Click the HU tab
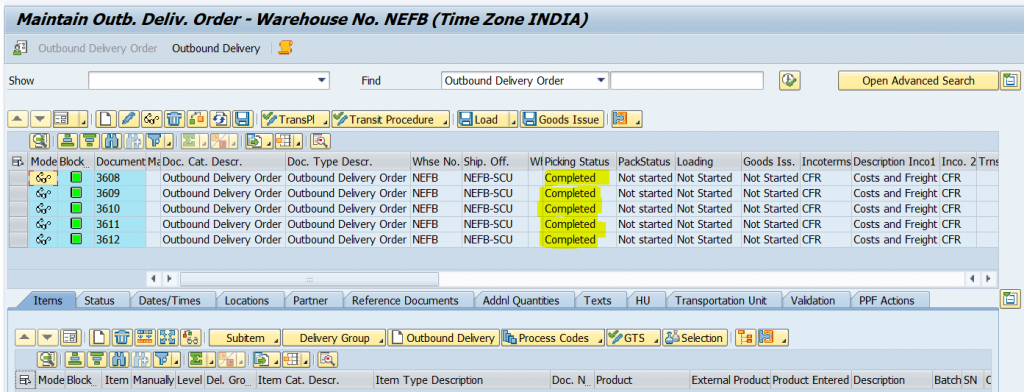Screen dimensions: 1024x392 pos(642,301)
